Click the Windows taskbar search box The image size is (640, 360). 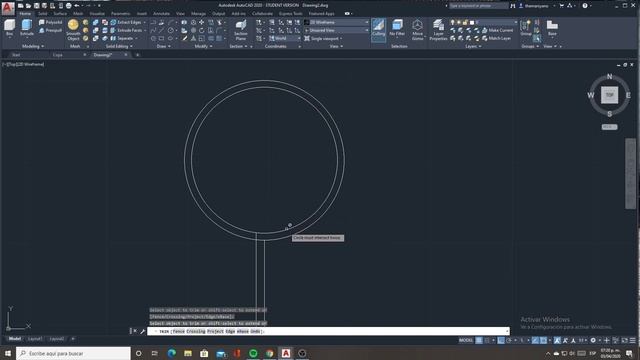73,353
